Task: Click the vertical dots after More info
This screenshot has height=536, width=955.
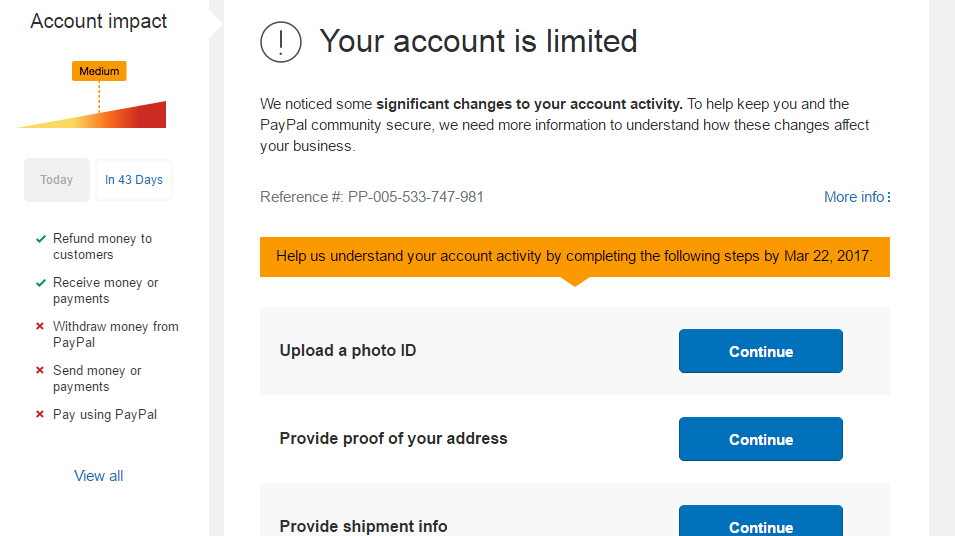Action: pos(889,197)
